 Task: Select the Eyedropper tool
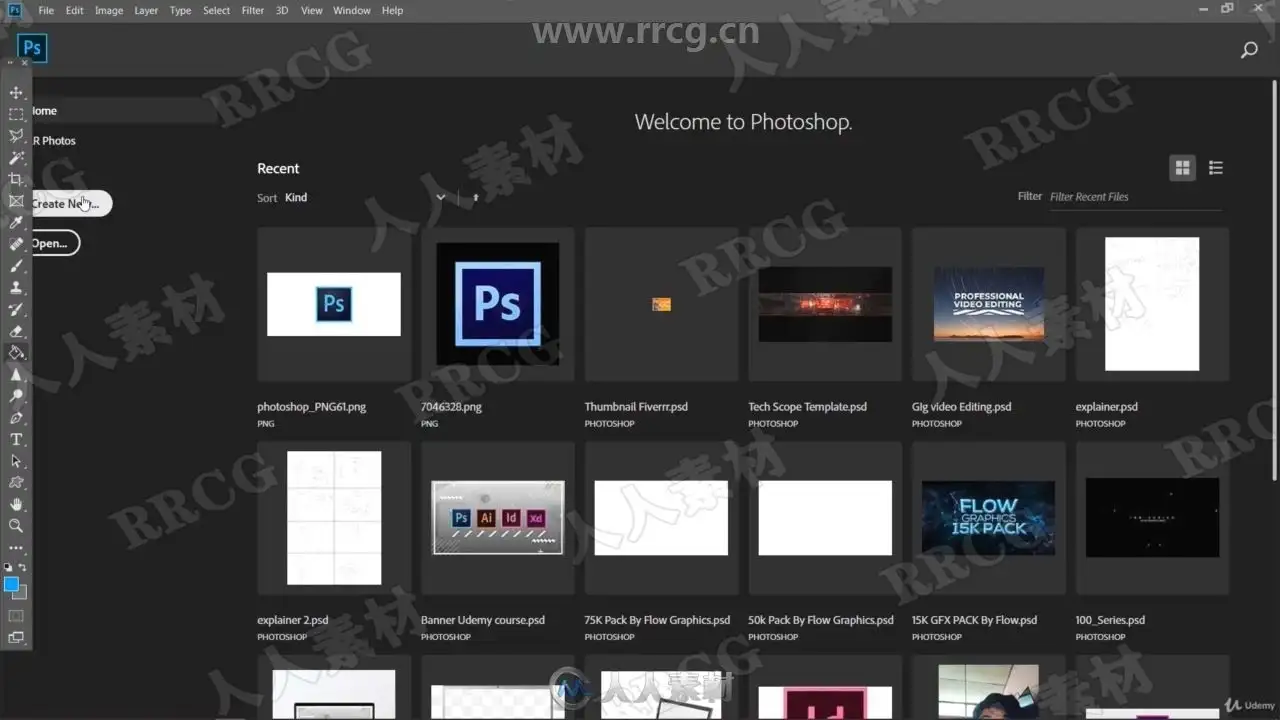coord(16,223)
